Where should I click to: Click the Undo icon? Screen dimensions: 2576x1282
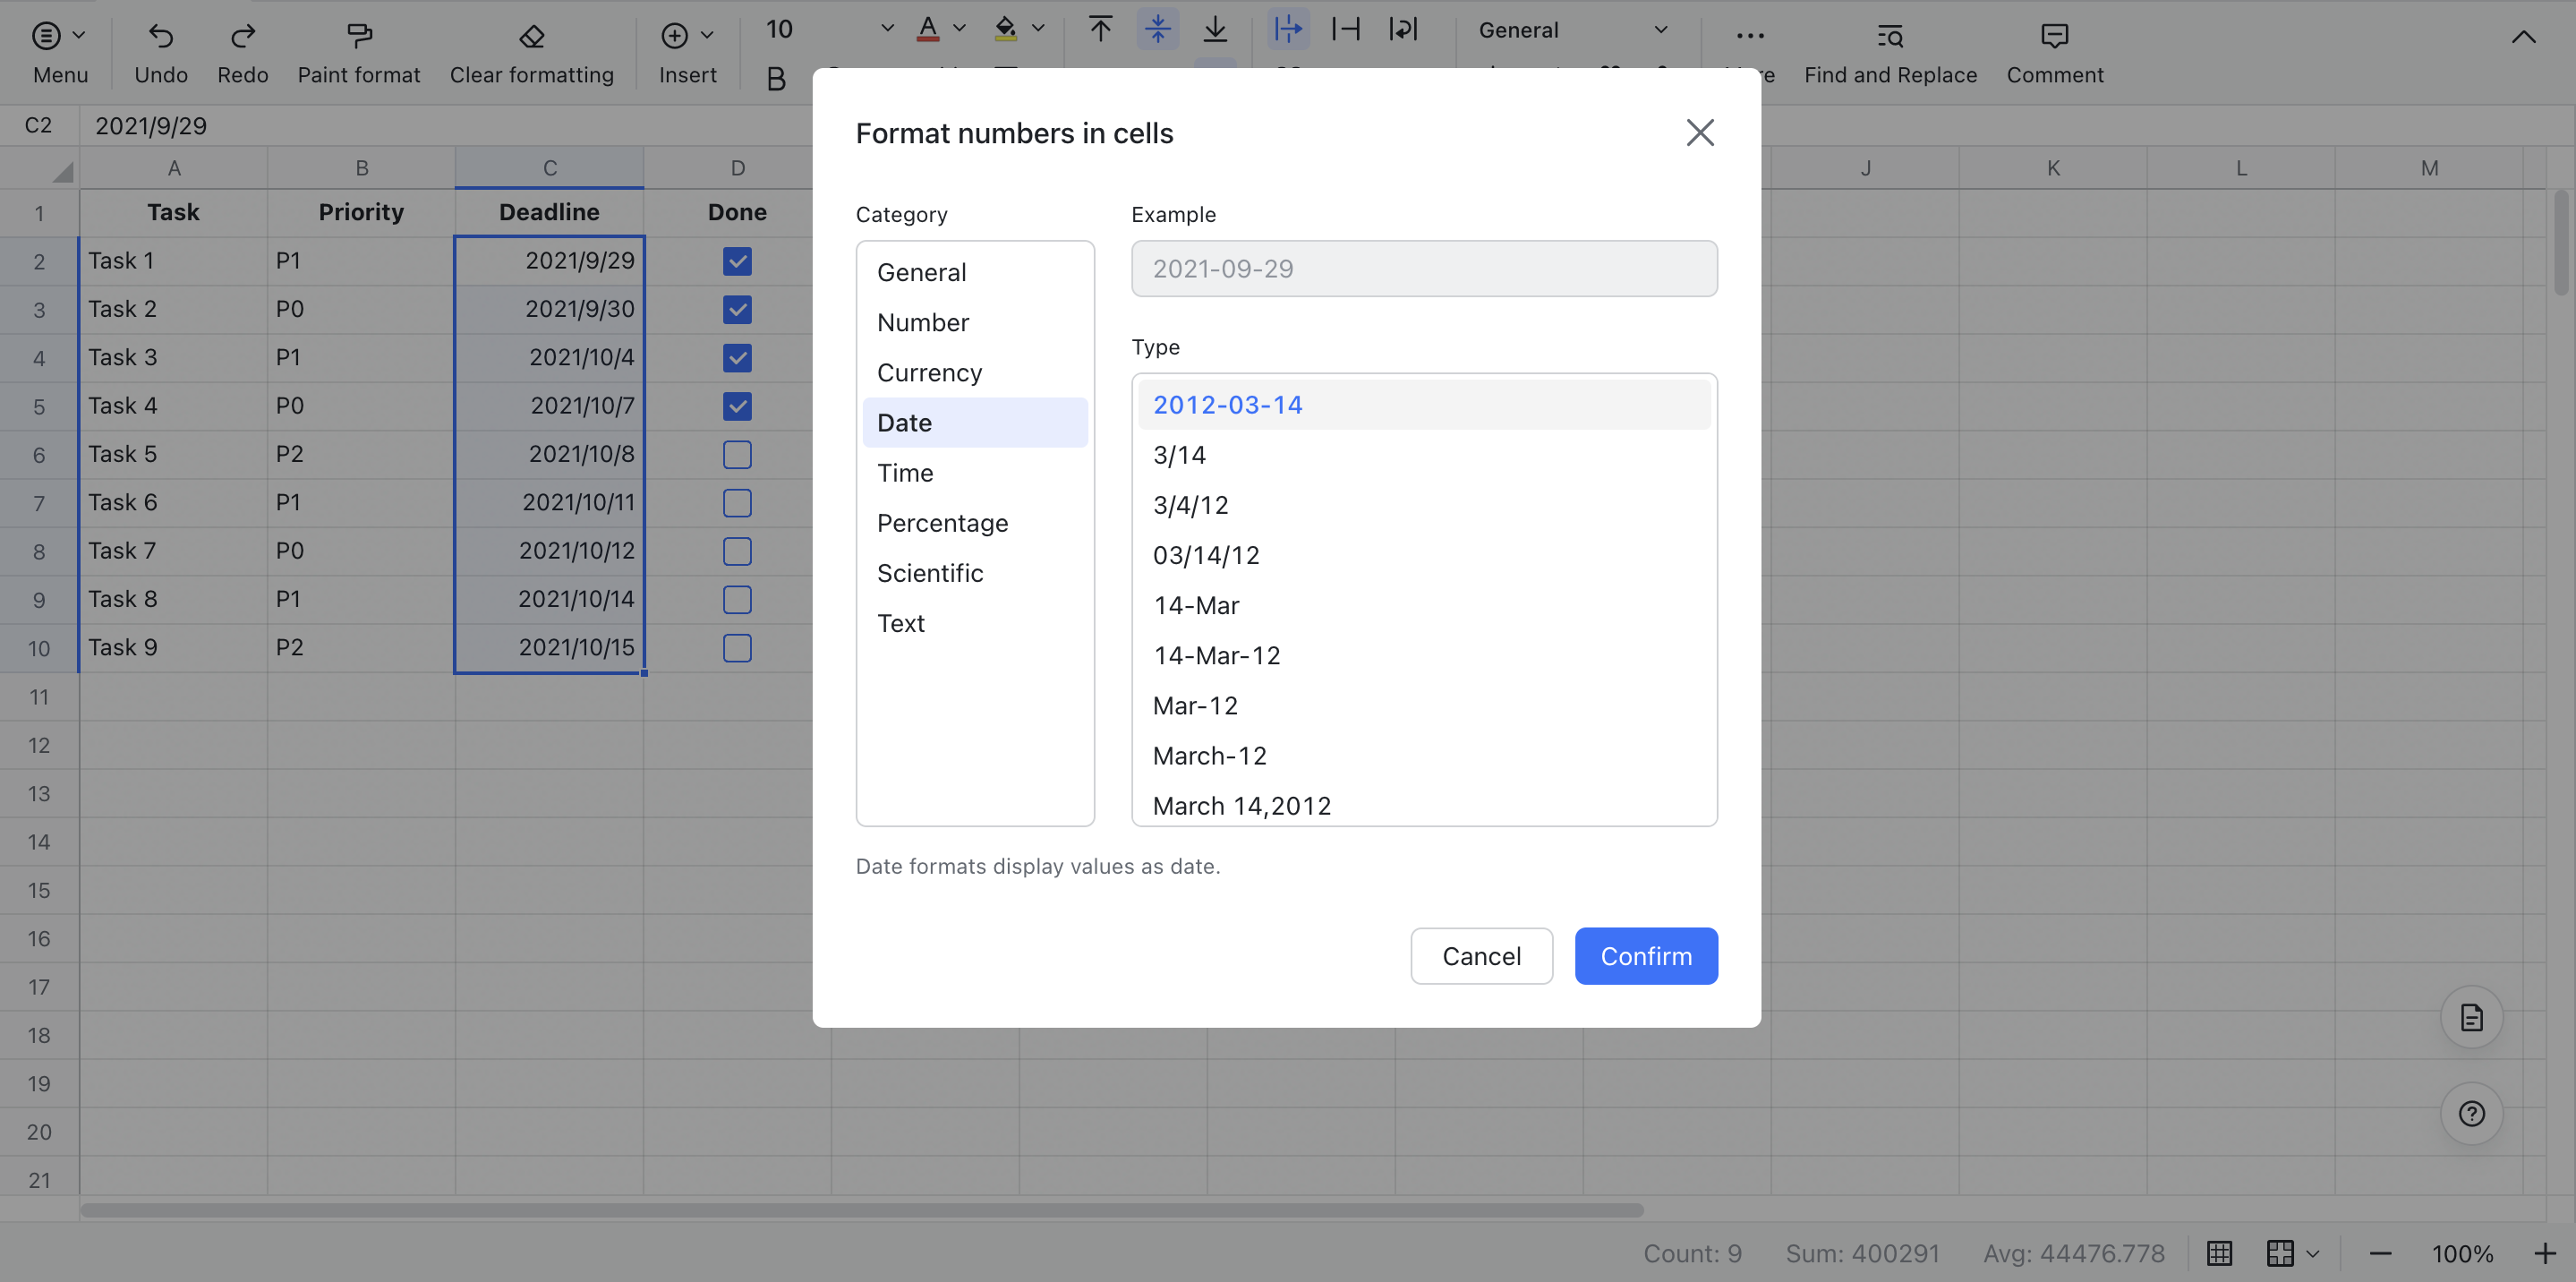coord(160,36)
